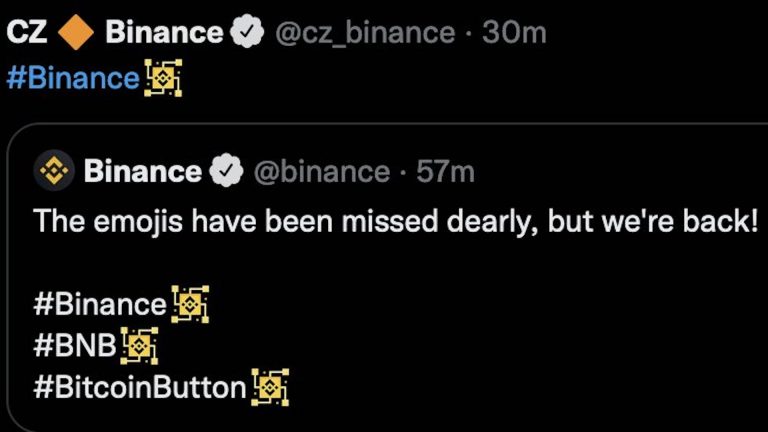Viewport: 768px width, 432px height.
Task: Click the 30m timestamp of CZ's tweet
Action: click(514, 33)
